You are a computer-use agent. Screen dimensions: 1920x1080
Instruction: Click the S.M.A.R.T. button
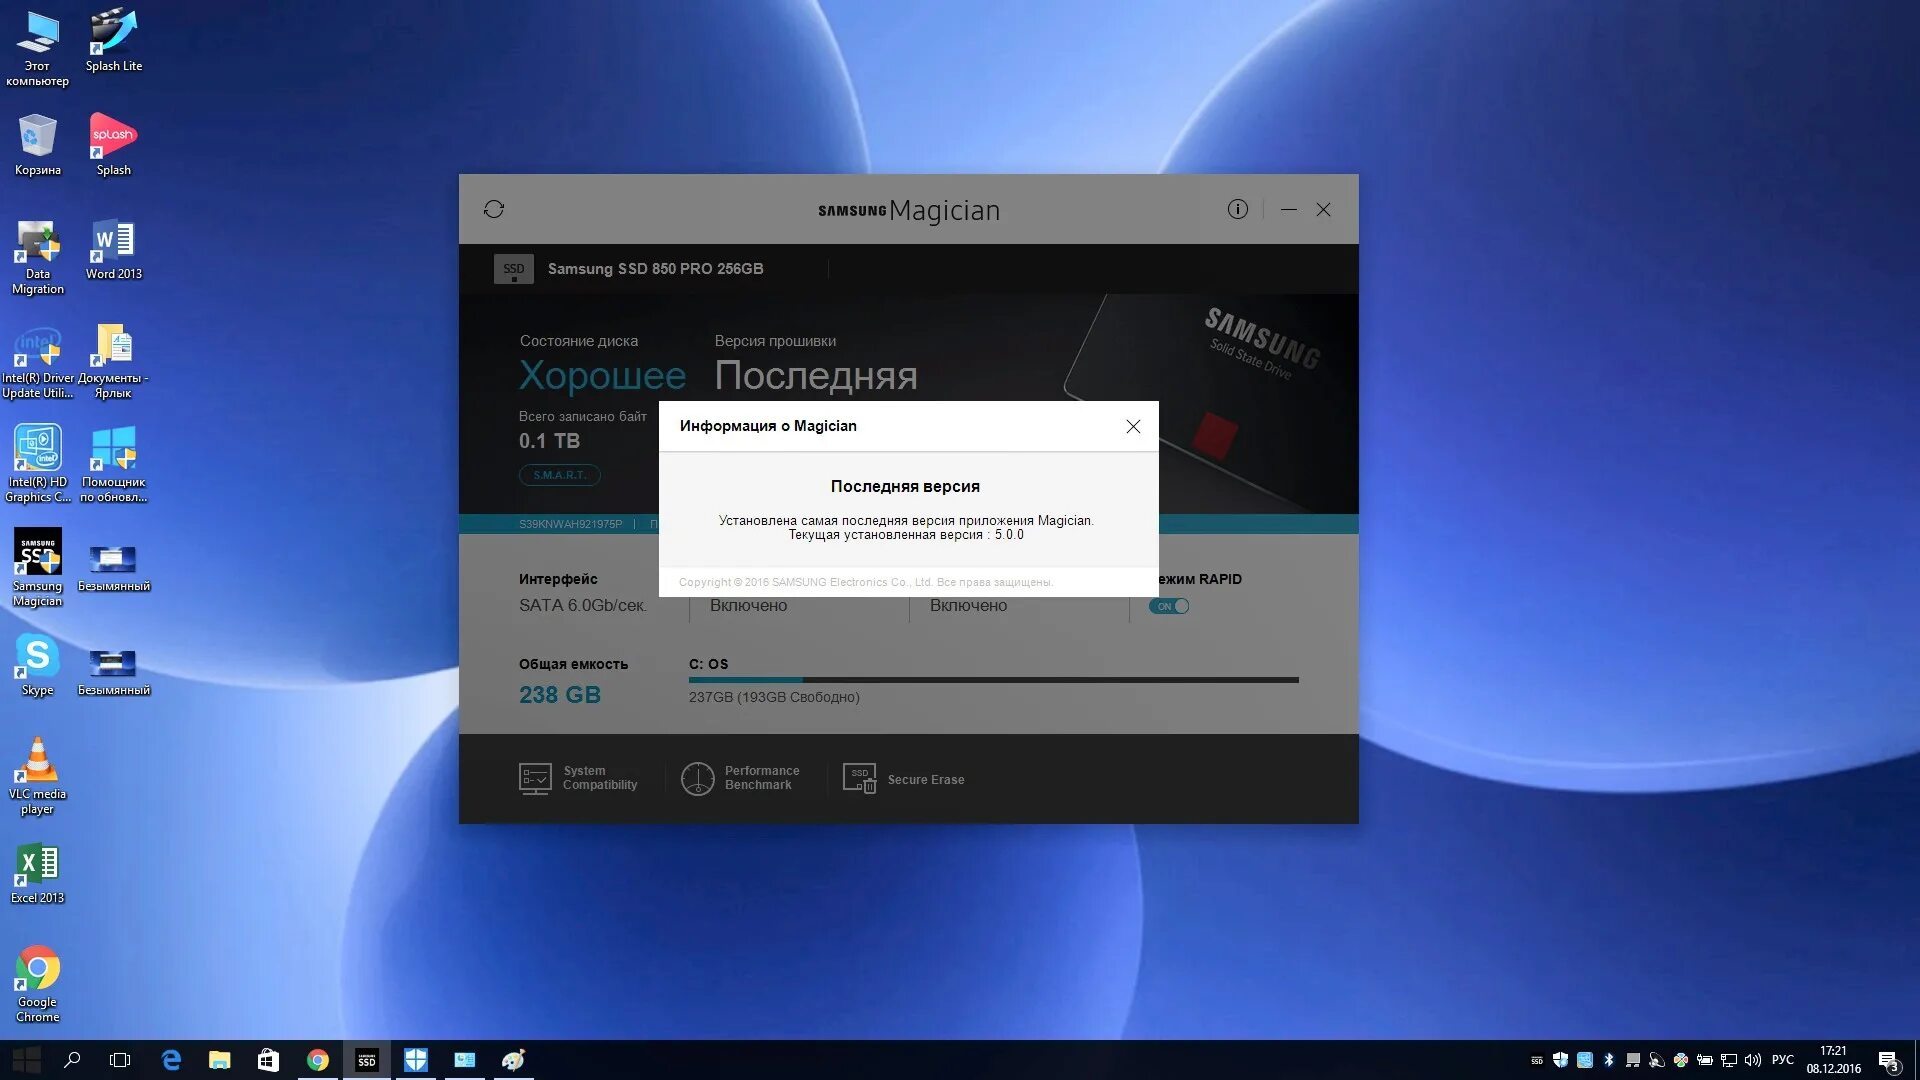[x=559, y=475]
